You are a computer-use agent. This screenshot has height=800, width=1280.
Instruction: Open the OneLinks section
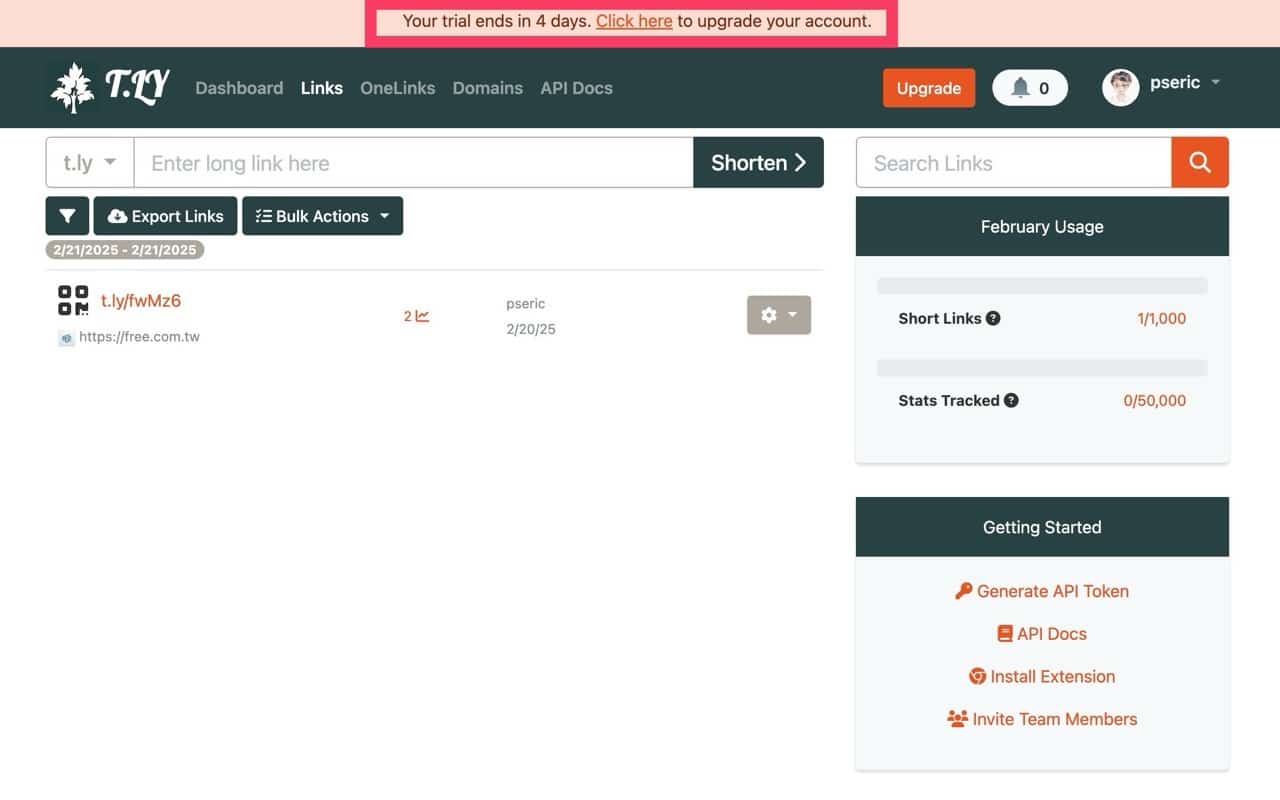tap(398, 88)
